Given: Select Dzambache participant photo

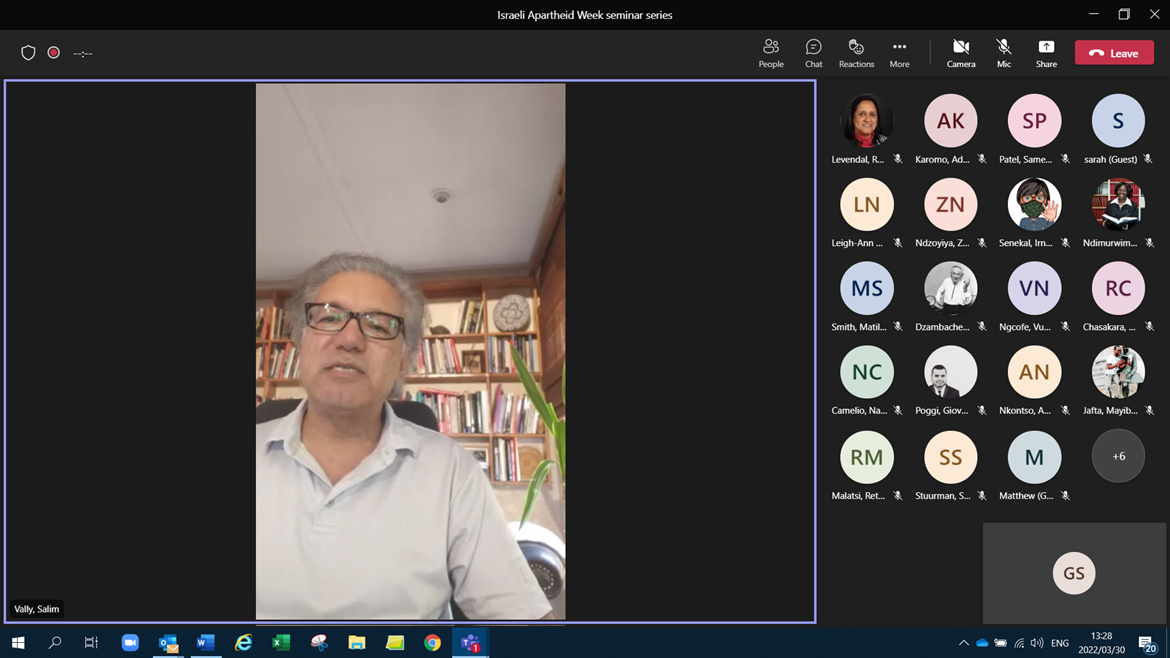Looking at the screenshot, I should (x=950, y=288).
